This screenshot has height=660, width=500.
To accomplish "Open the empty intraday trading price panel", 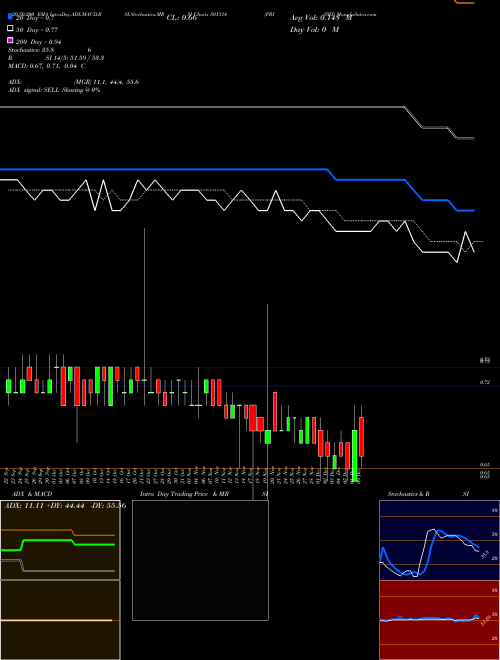I will coord(200,560).
